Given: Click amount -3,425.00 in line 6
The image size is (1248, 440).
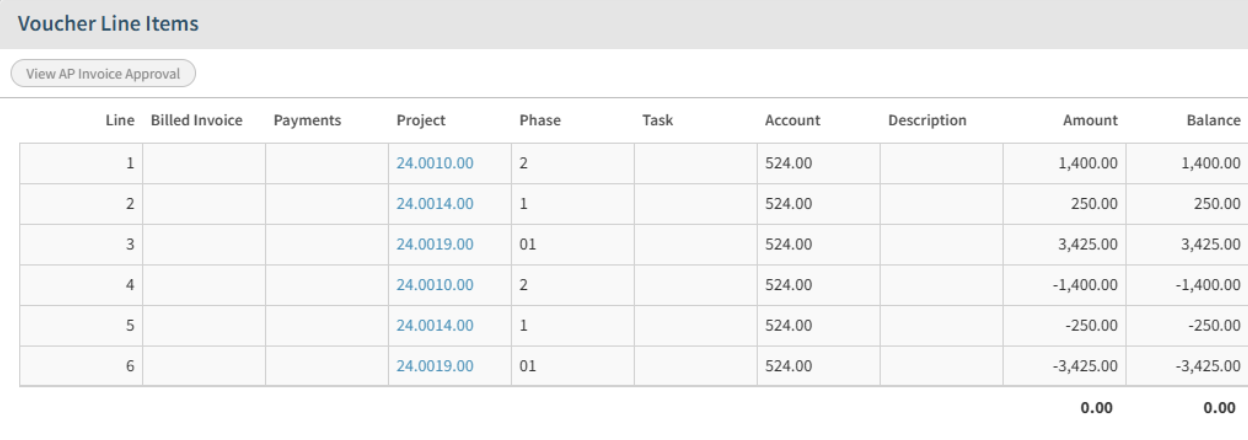Looking at the screenshot, I should (x=1086, y=365).
